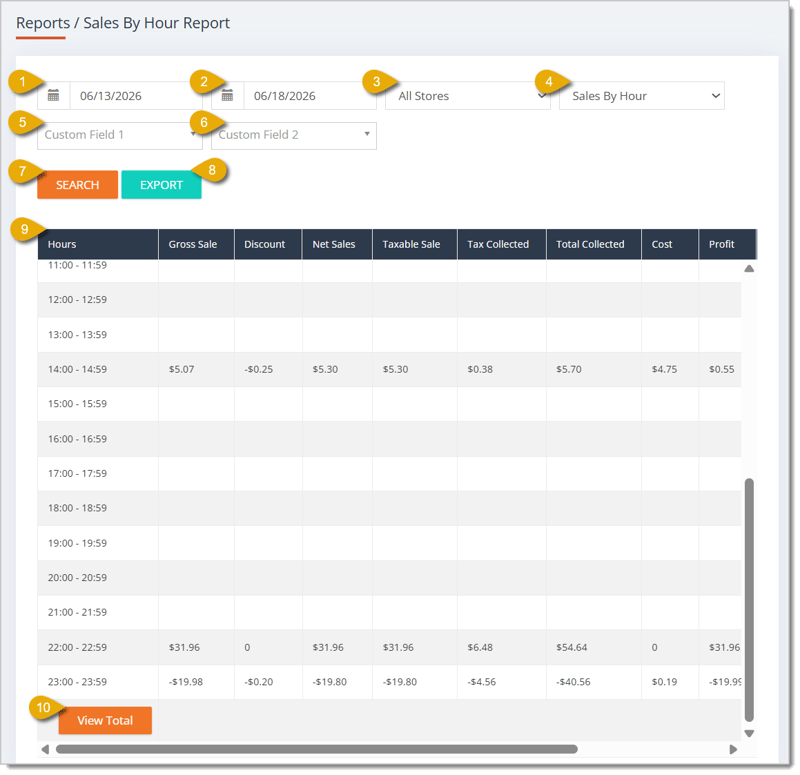Viewport: 800px width, 775px height.
Task: Click the View Total button
Action: click(105, 720)
